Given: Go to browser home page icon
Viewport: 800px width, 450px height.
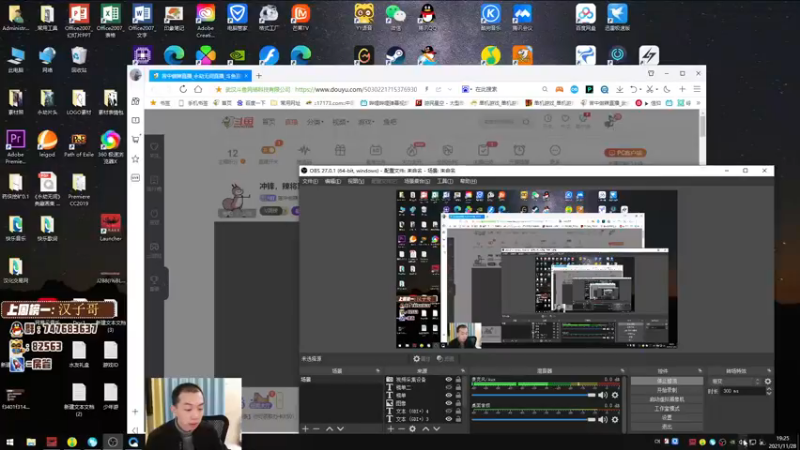Looking at the screenshot, I should (x=198, y=89).
